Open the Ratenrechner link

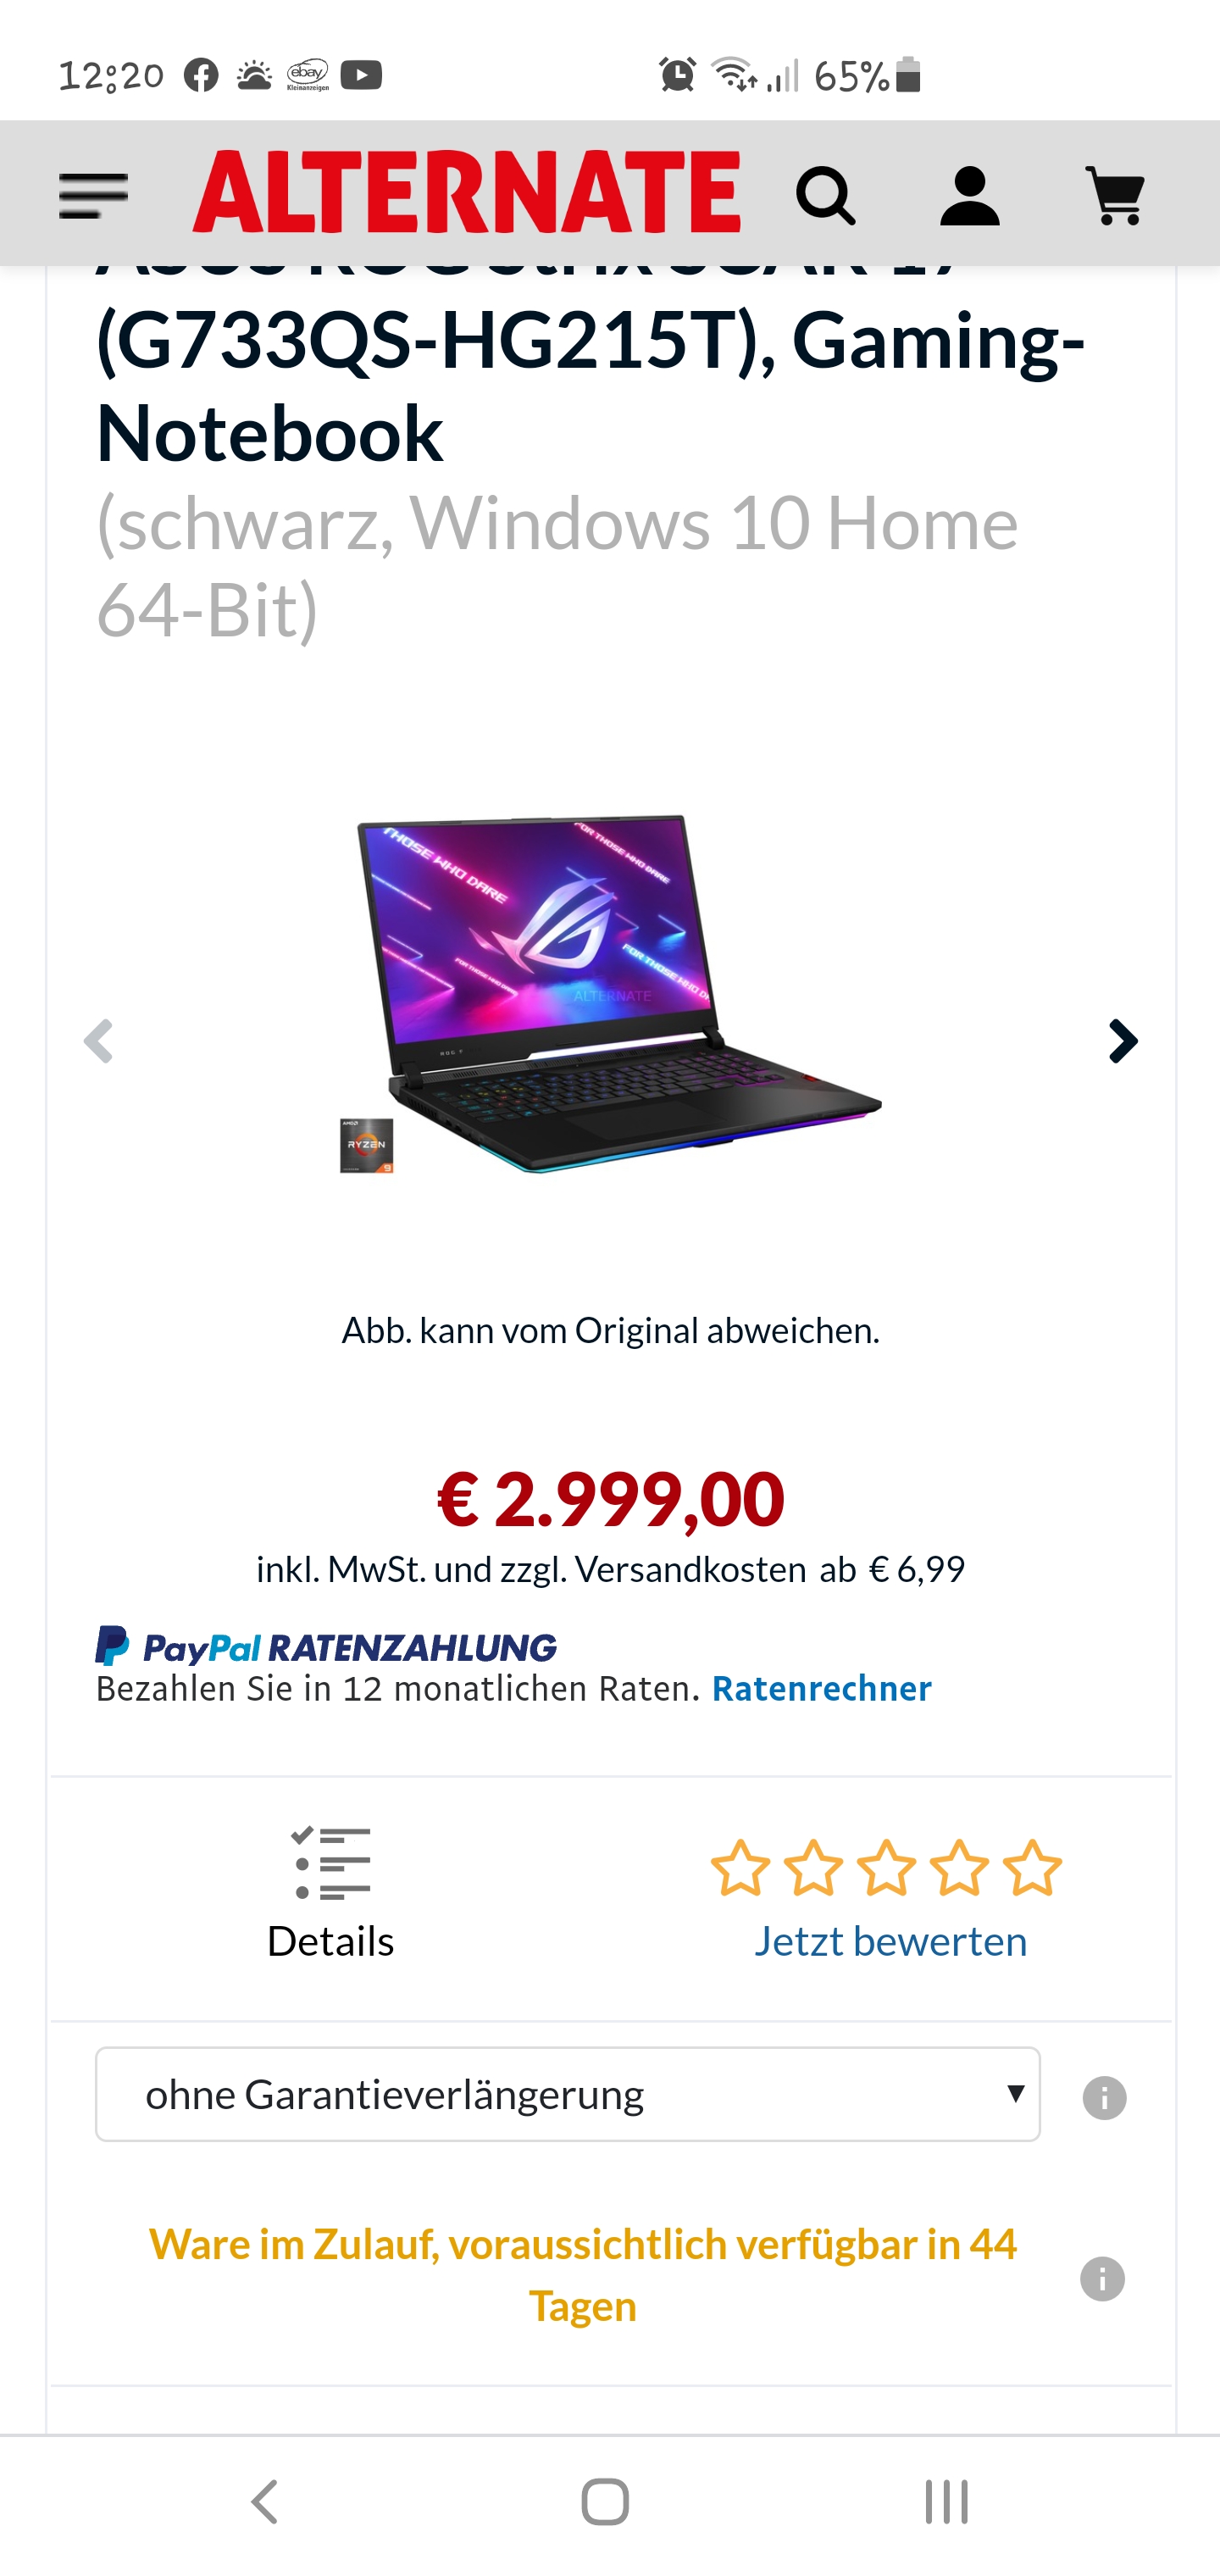click(x=821, y=1688)
